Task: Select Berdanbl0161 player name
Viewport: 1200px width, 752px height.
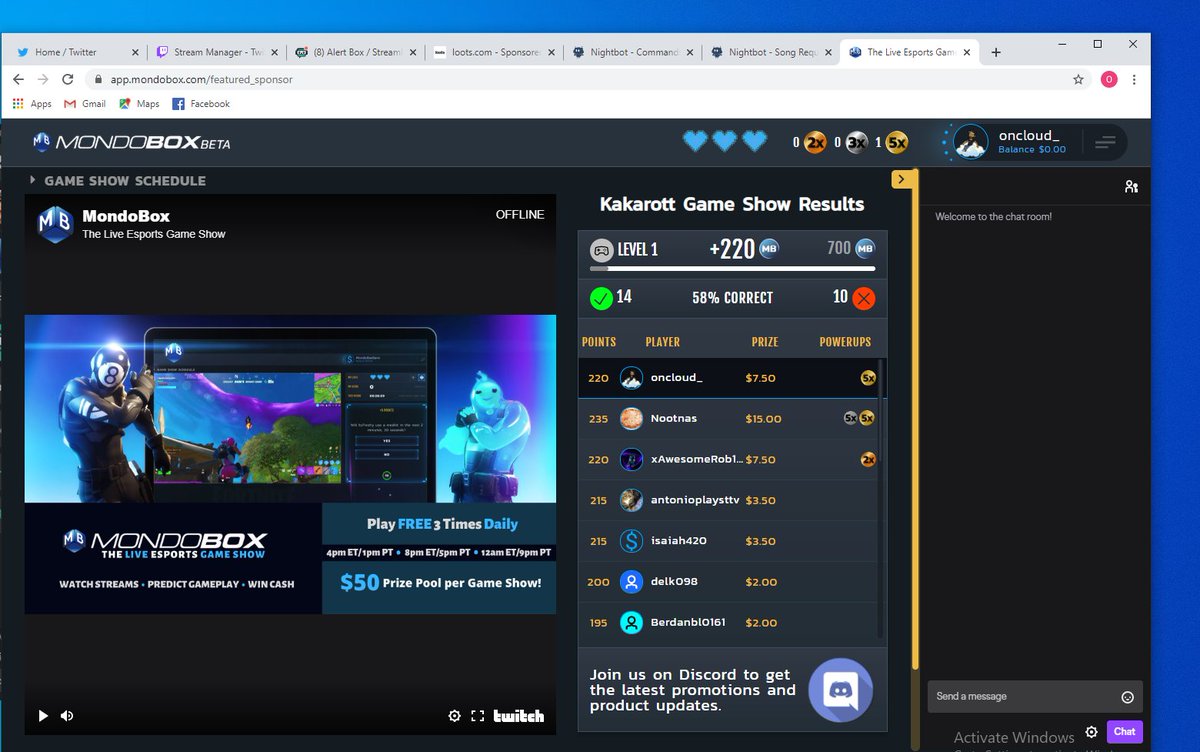Action: coord(688,623)
